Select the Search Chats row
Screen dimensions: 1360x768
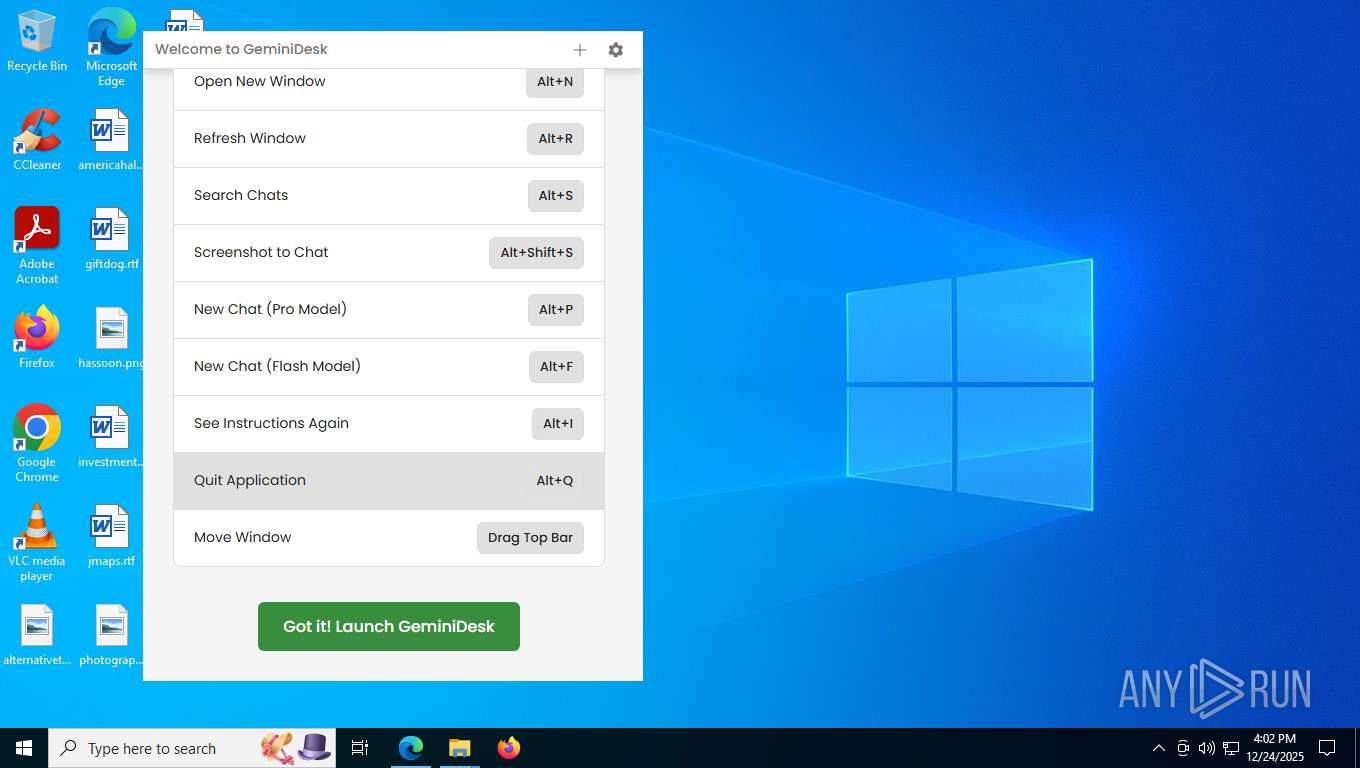click(x=389, y=196)
